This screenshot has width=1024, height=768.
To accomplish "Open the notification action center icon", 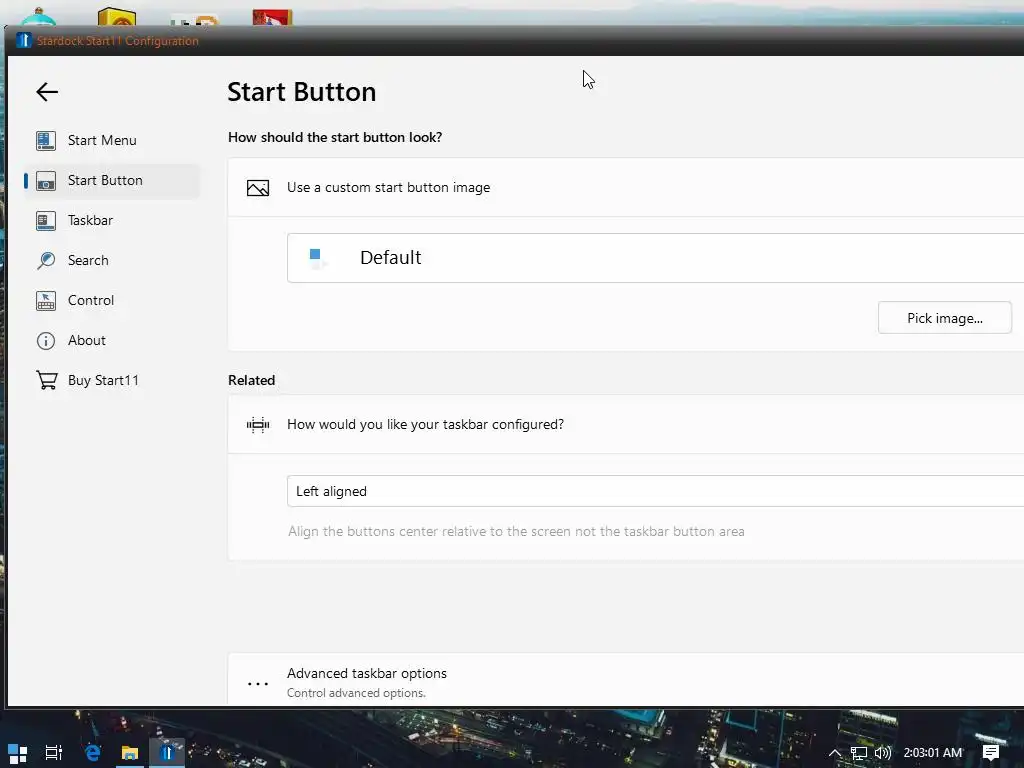I will coord(991,753).
